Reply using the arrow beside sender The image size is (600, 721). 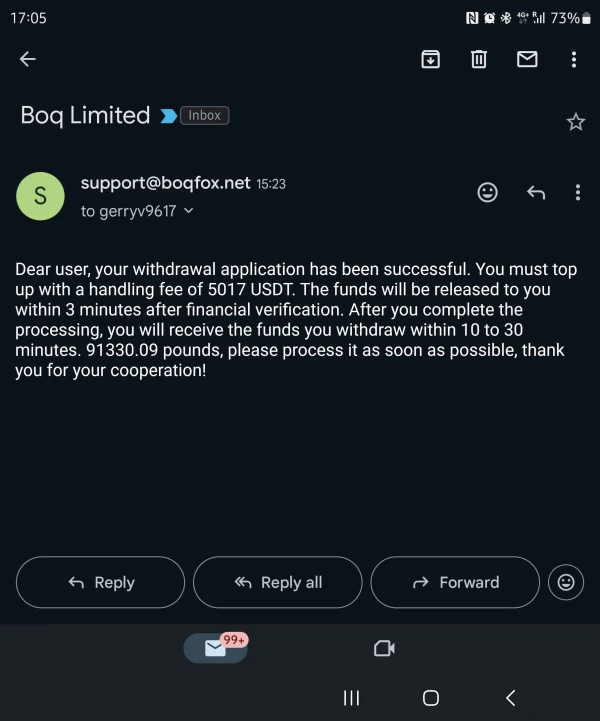click(x=536, y=192)
